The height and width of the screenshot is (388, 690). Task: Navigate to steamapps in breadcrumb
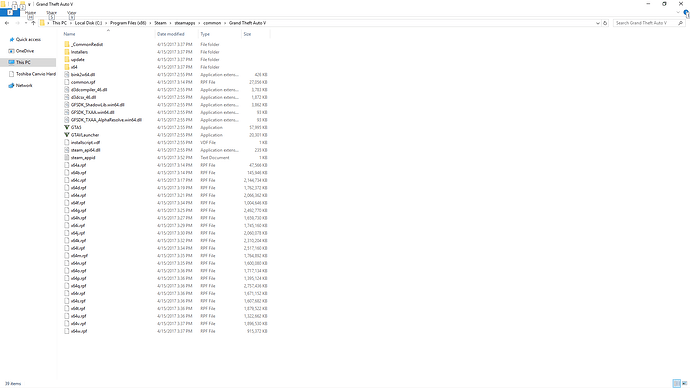pyautogui.click(x=185, y=23)
